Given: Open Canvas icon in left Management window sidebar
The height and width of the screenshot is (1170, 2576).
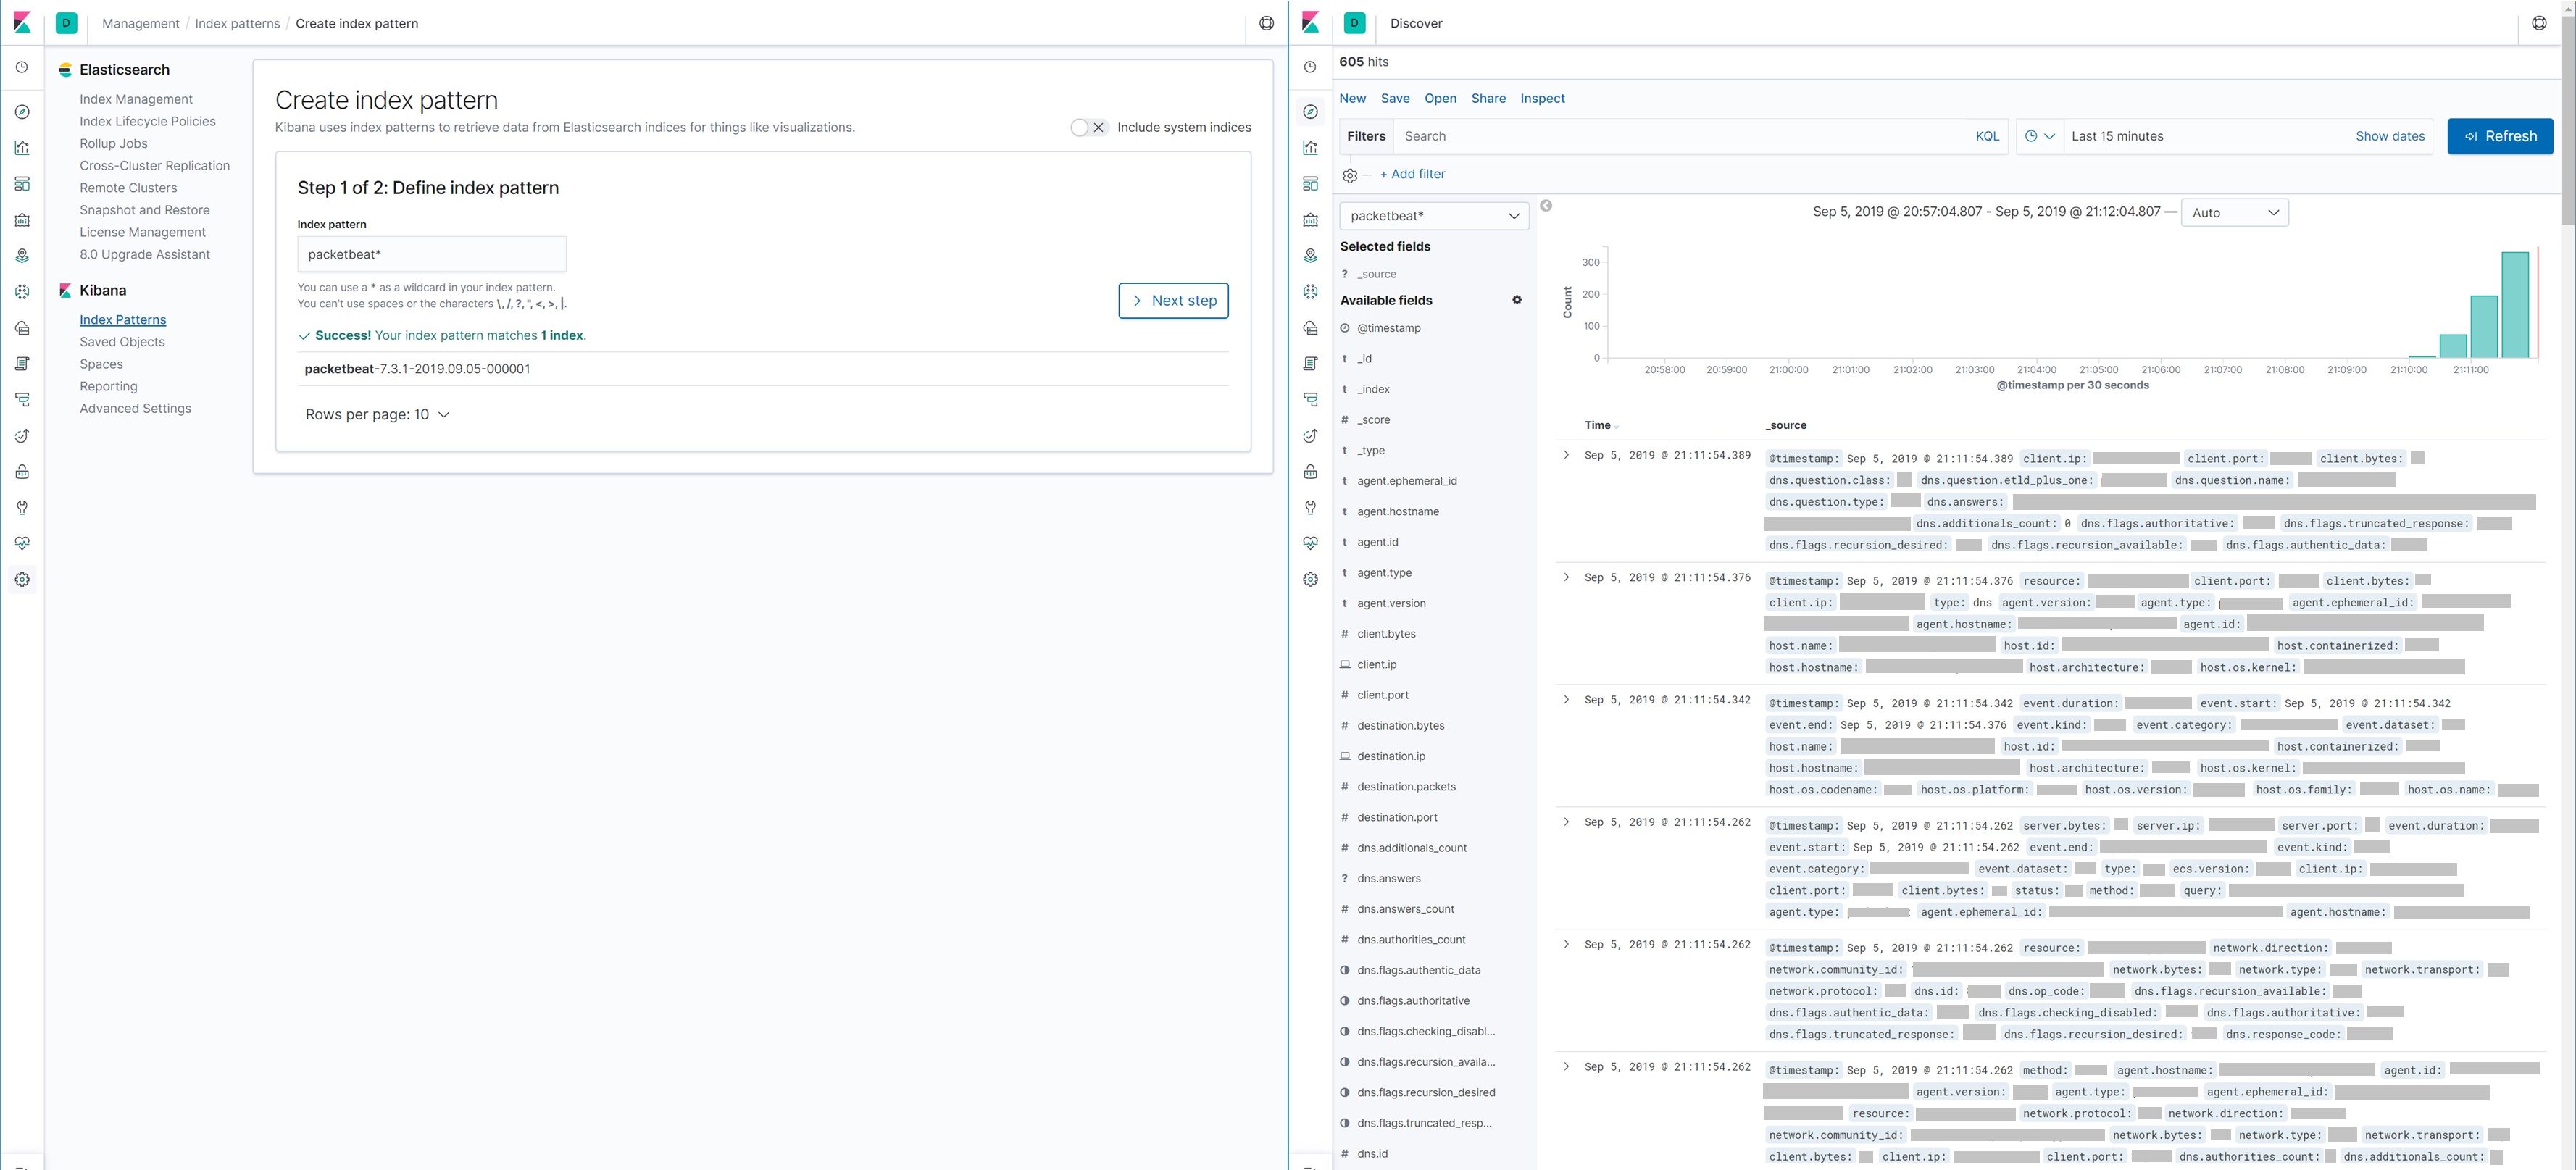Looking at the screenshot, I should 22,220.
